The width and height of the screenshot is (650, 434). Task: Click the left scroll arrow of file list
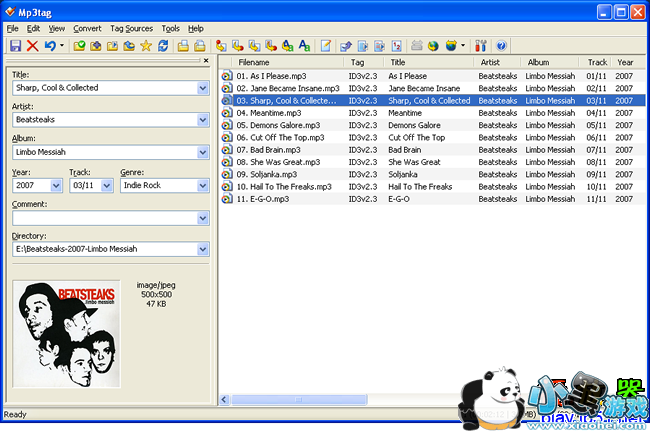click(x=224, y=400)
